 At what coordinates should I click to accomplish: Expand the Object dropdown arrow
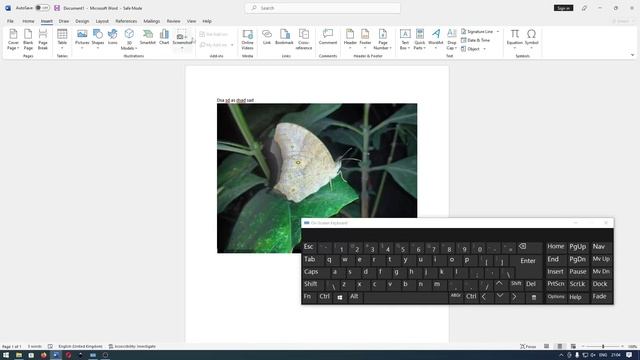(484, 49)
